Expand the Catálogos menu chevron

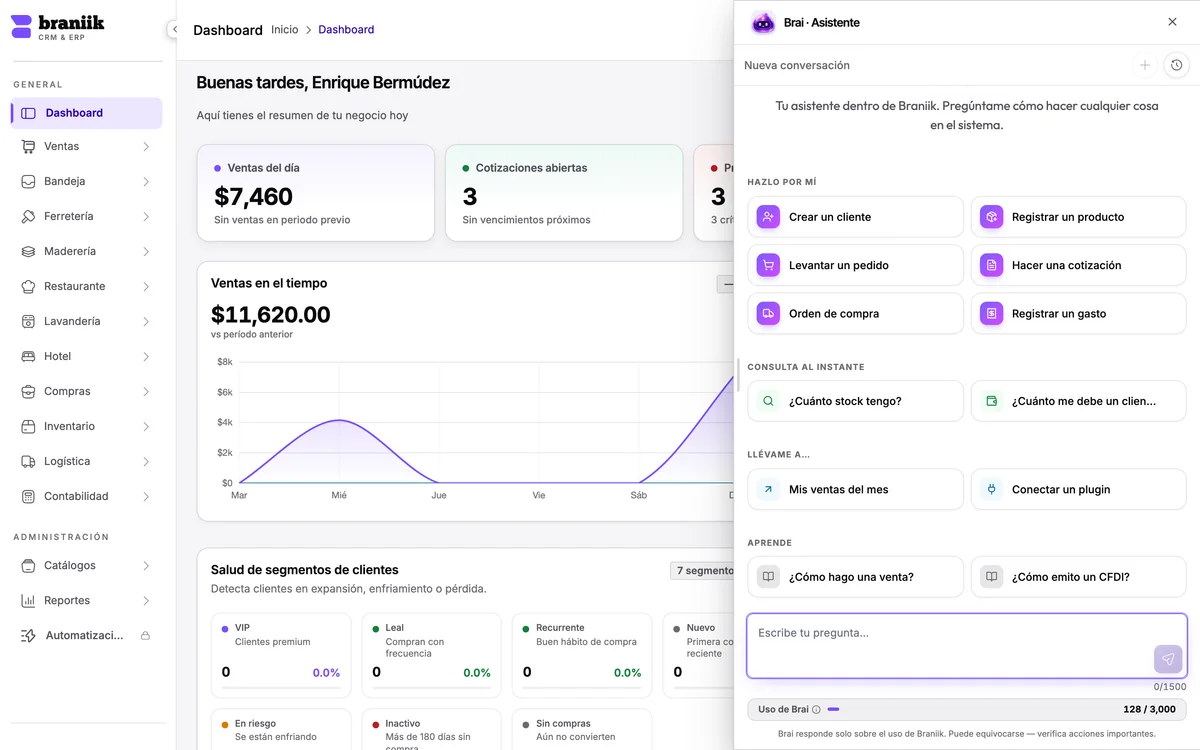tap(146, 565)
